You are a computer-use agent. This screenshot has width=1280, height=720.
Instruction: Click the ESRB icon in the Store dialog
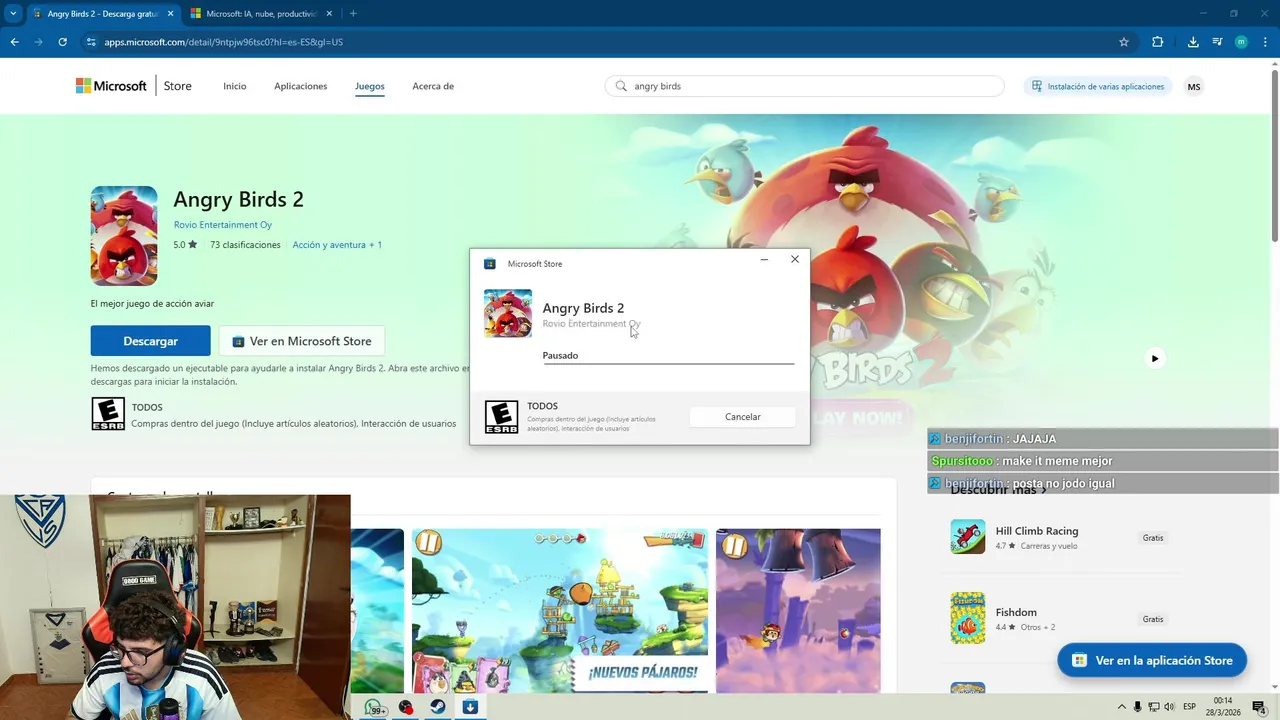click(x=502, y=417)
